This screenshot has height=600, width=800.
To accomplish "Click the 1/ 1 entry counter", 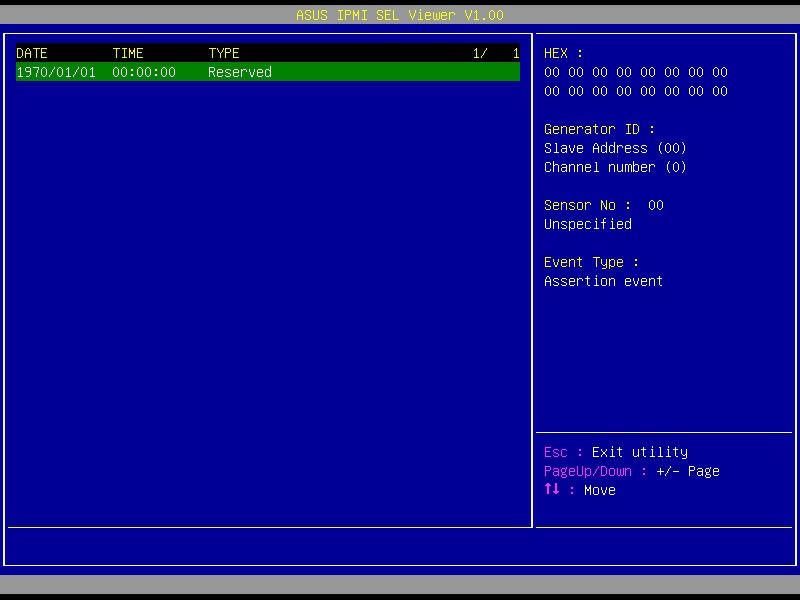I will [496, 53].
